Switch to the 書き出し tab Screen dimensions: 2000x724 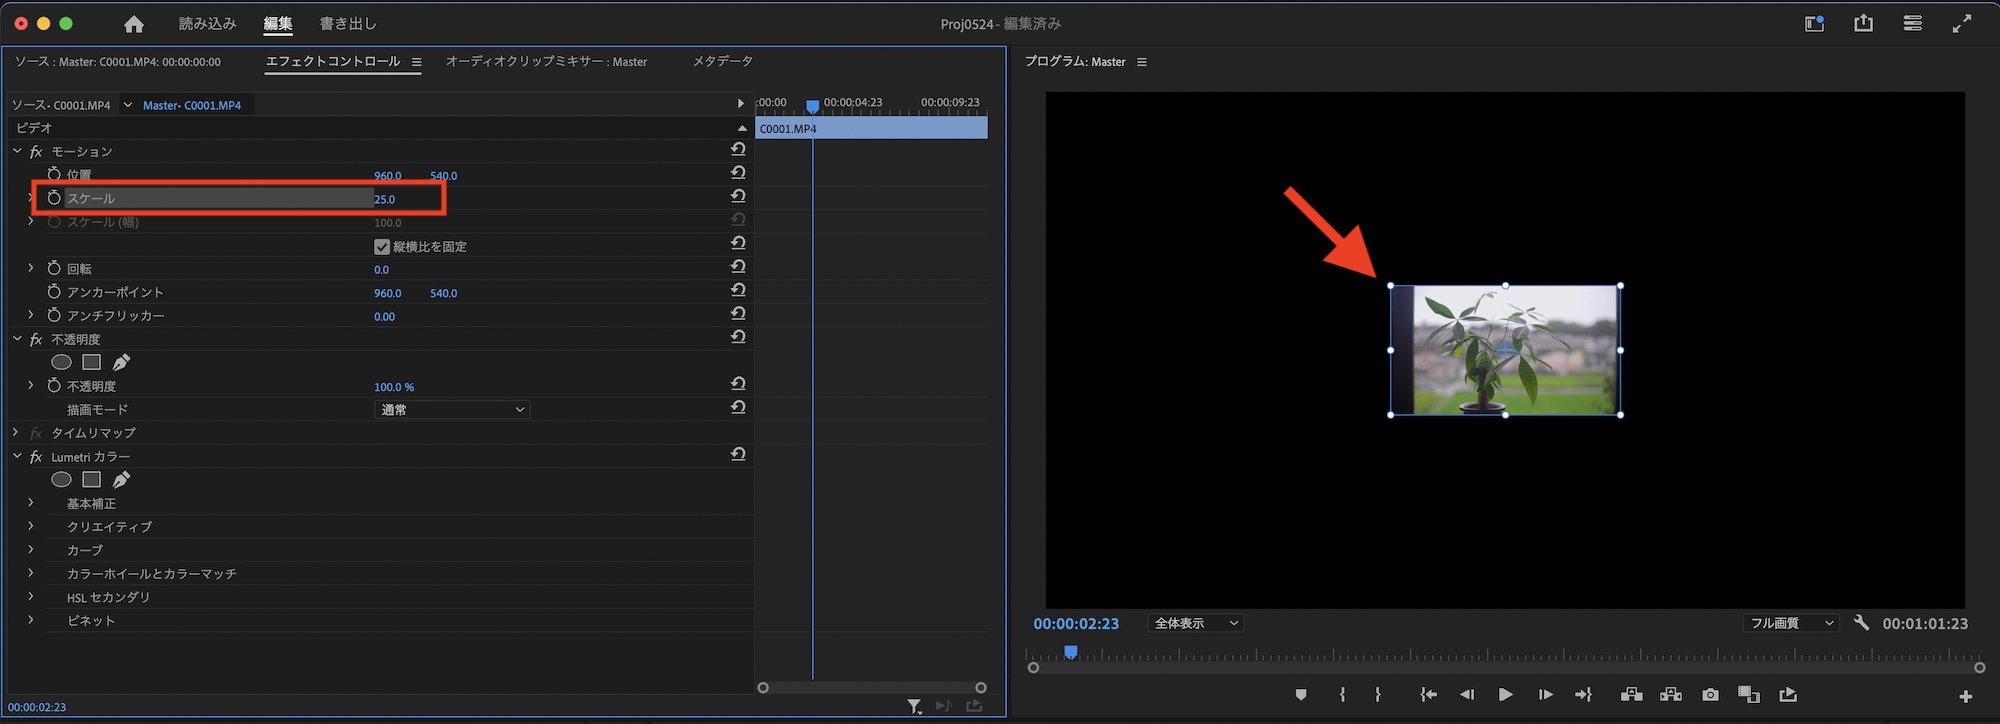[x=347, y=24]
